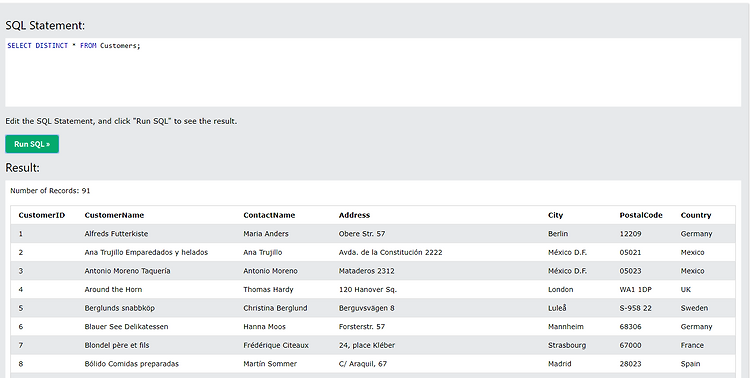Click the Country column header

[696, 215]
